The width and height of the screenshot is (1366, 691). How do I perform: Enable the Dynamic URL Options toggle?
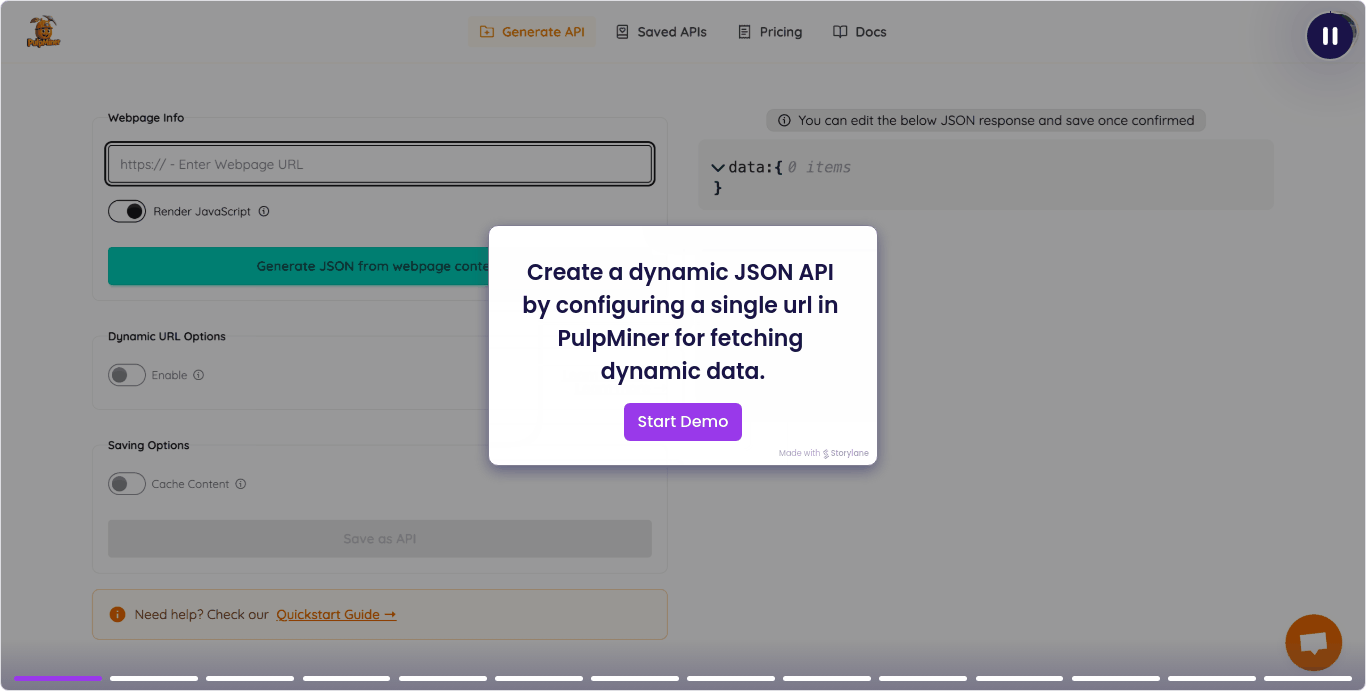pos(127,375)
